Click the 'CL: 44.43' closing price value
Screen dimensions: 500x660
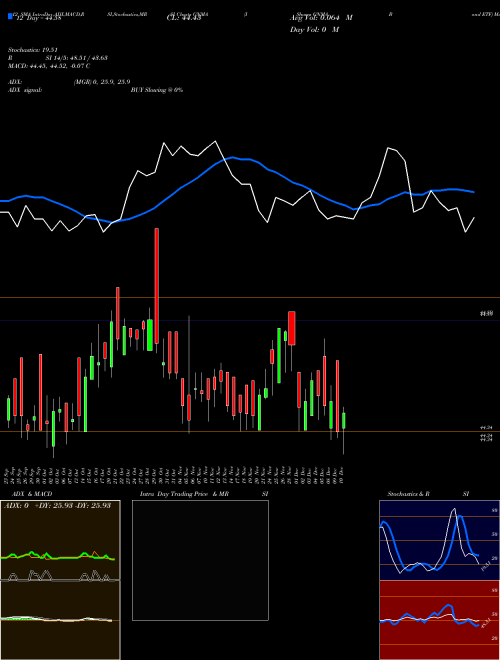click(184, 17)
